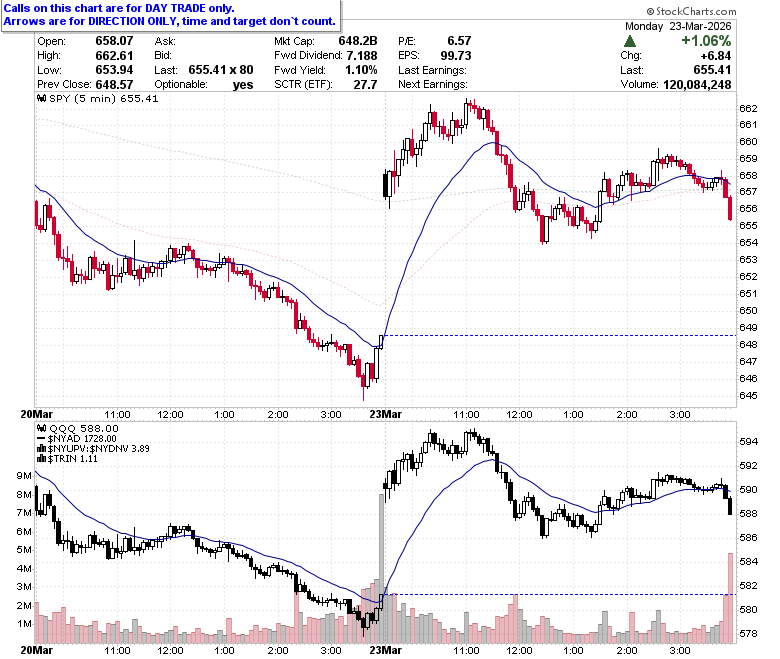Click the last pink closing volume bar

coord(731,598)
